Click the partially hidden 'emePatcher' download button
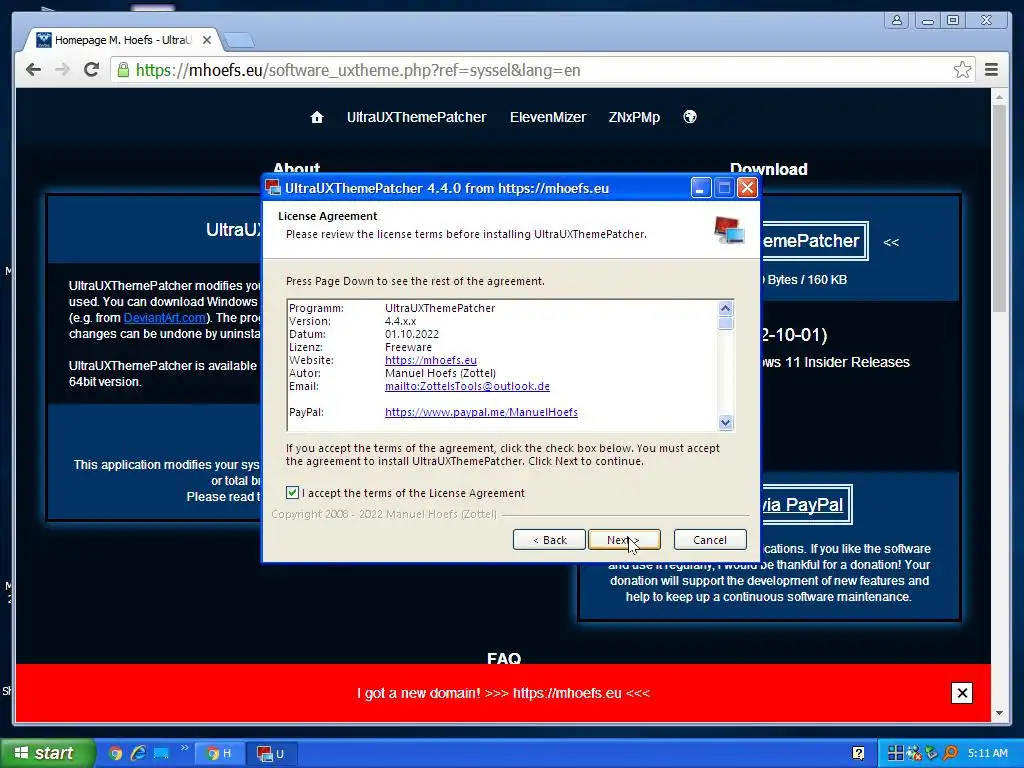This screenshot has height=768, width=1024. pos(814,241)
